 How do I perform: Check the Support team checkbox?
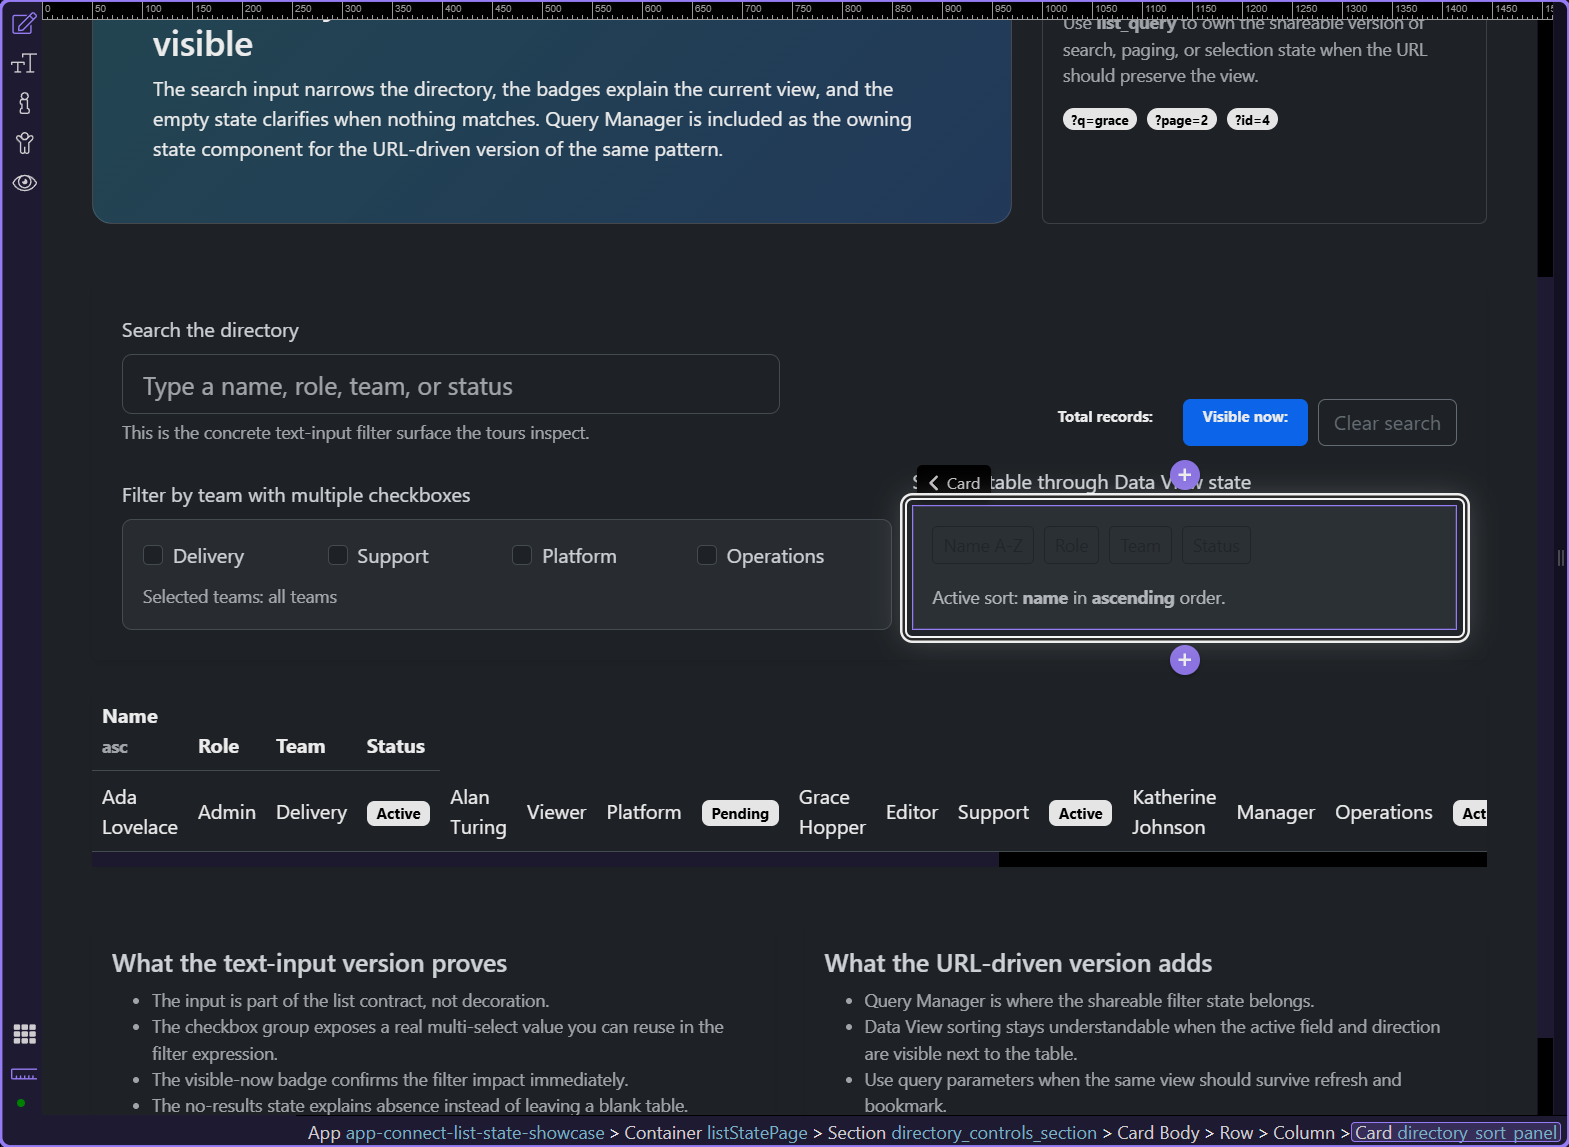[338, 555]
